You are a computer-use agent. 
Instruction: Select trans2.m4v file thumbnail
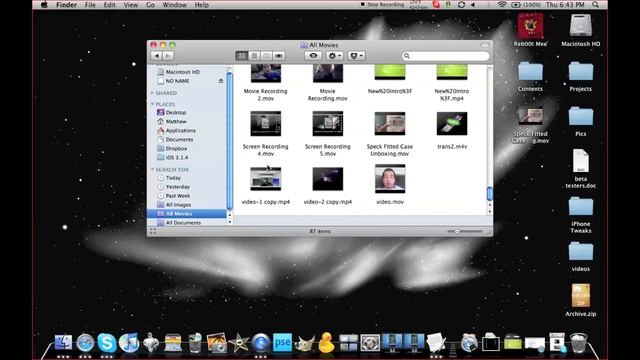click(452, 124)
